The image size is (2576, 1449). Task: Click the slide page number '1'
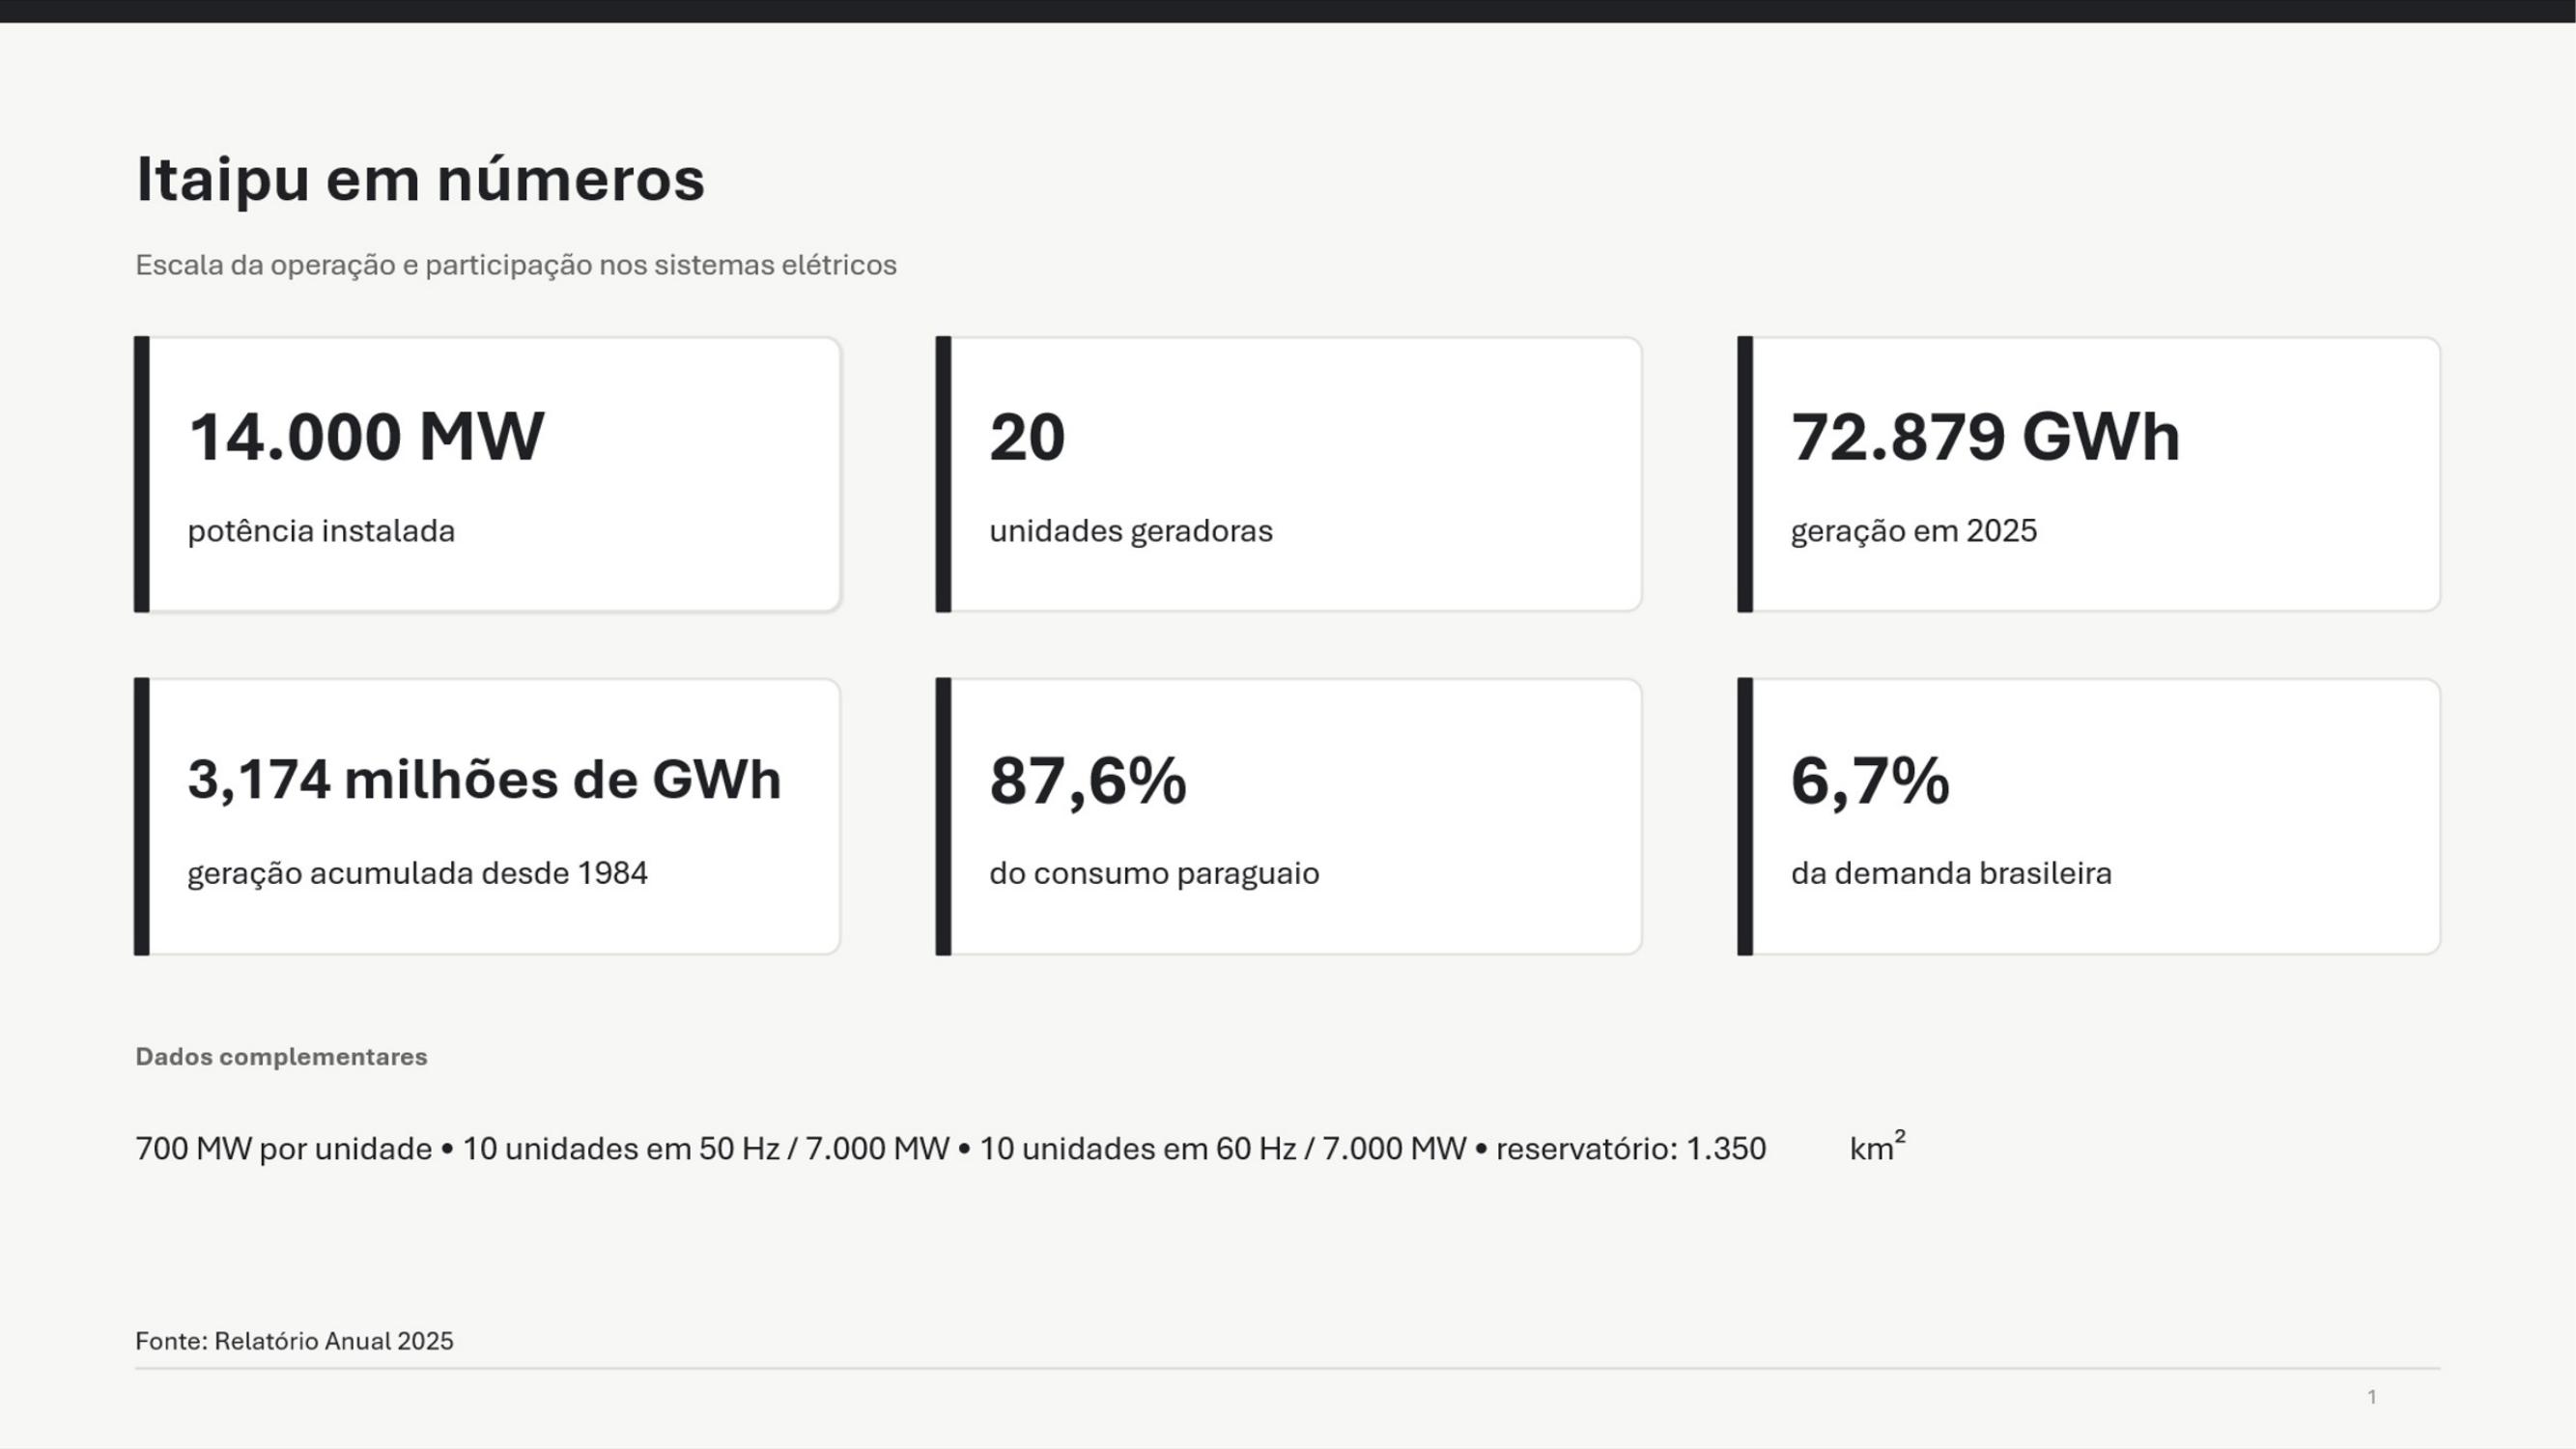pos(2371,1397)
